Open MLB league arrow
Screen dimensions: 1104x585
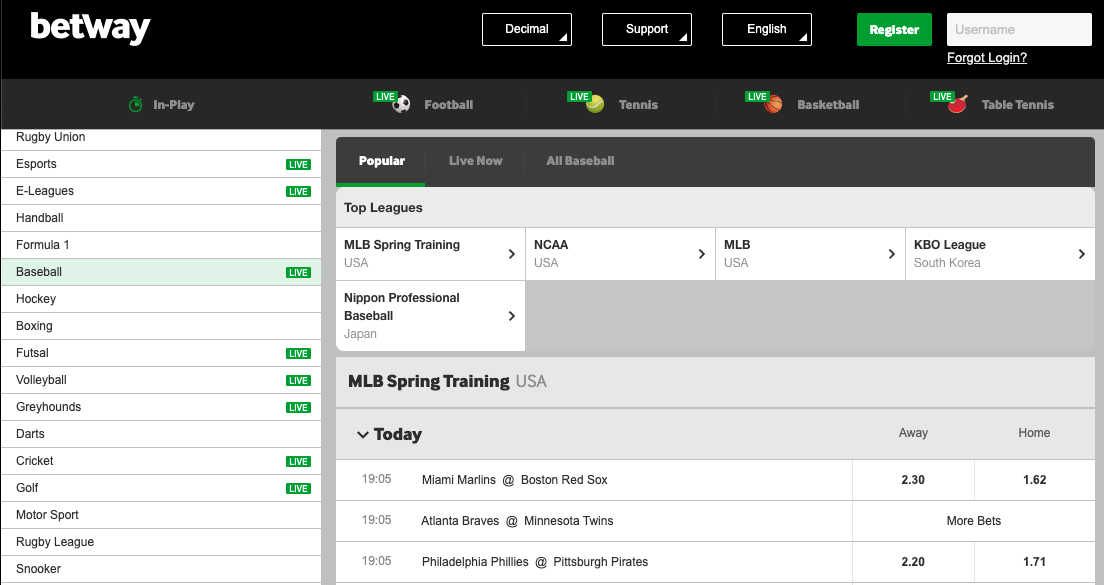click(891, 254)
